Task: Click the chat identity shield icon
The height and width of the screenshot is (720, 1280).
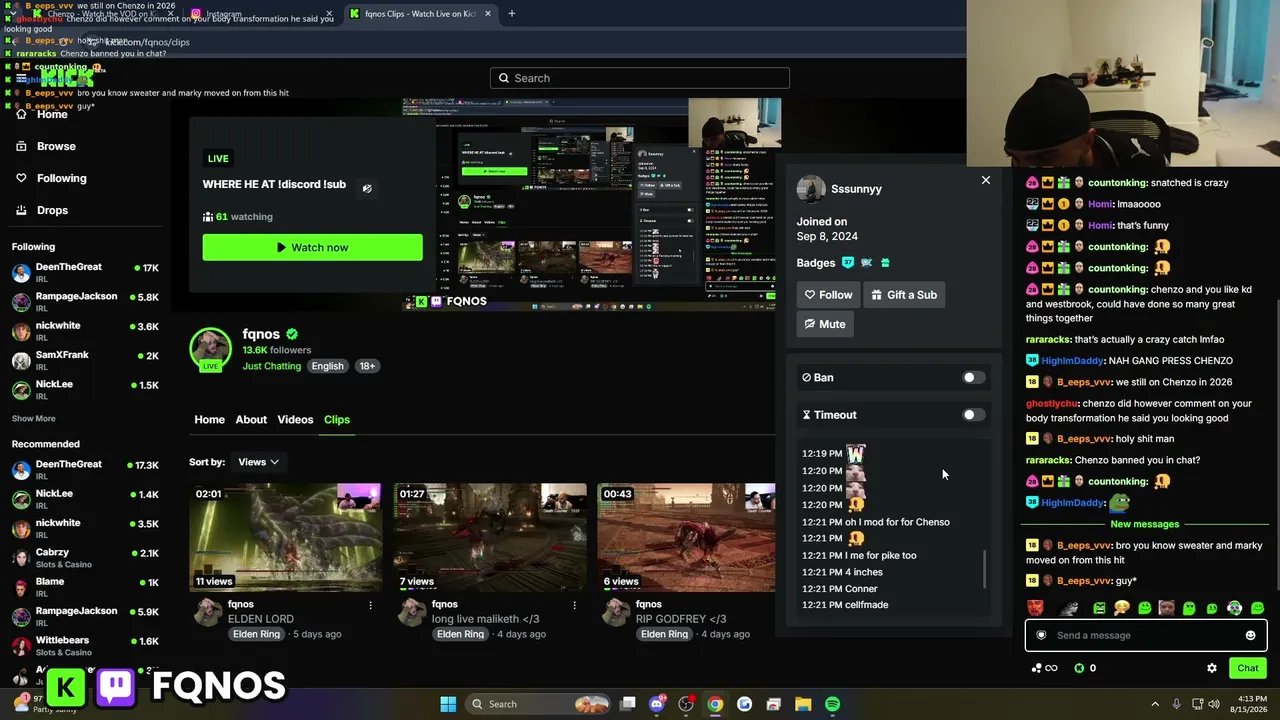Action: point(1041,635)
